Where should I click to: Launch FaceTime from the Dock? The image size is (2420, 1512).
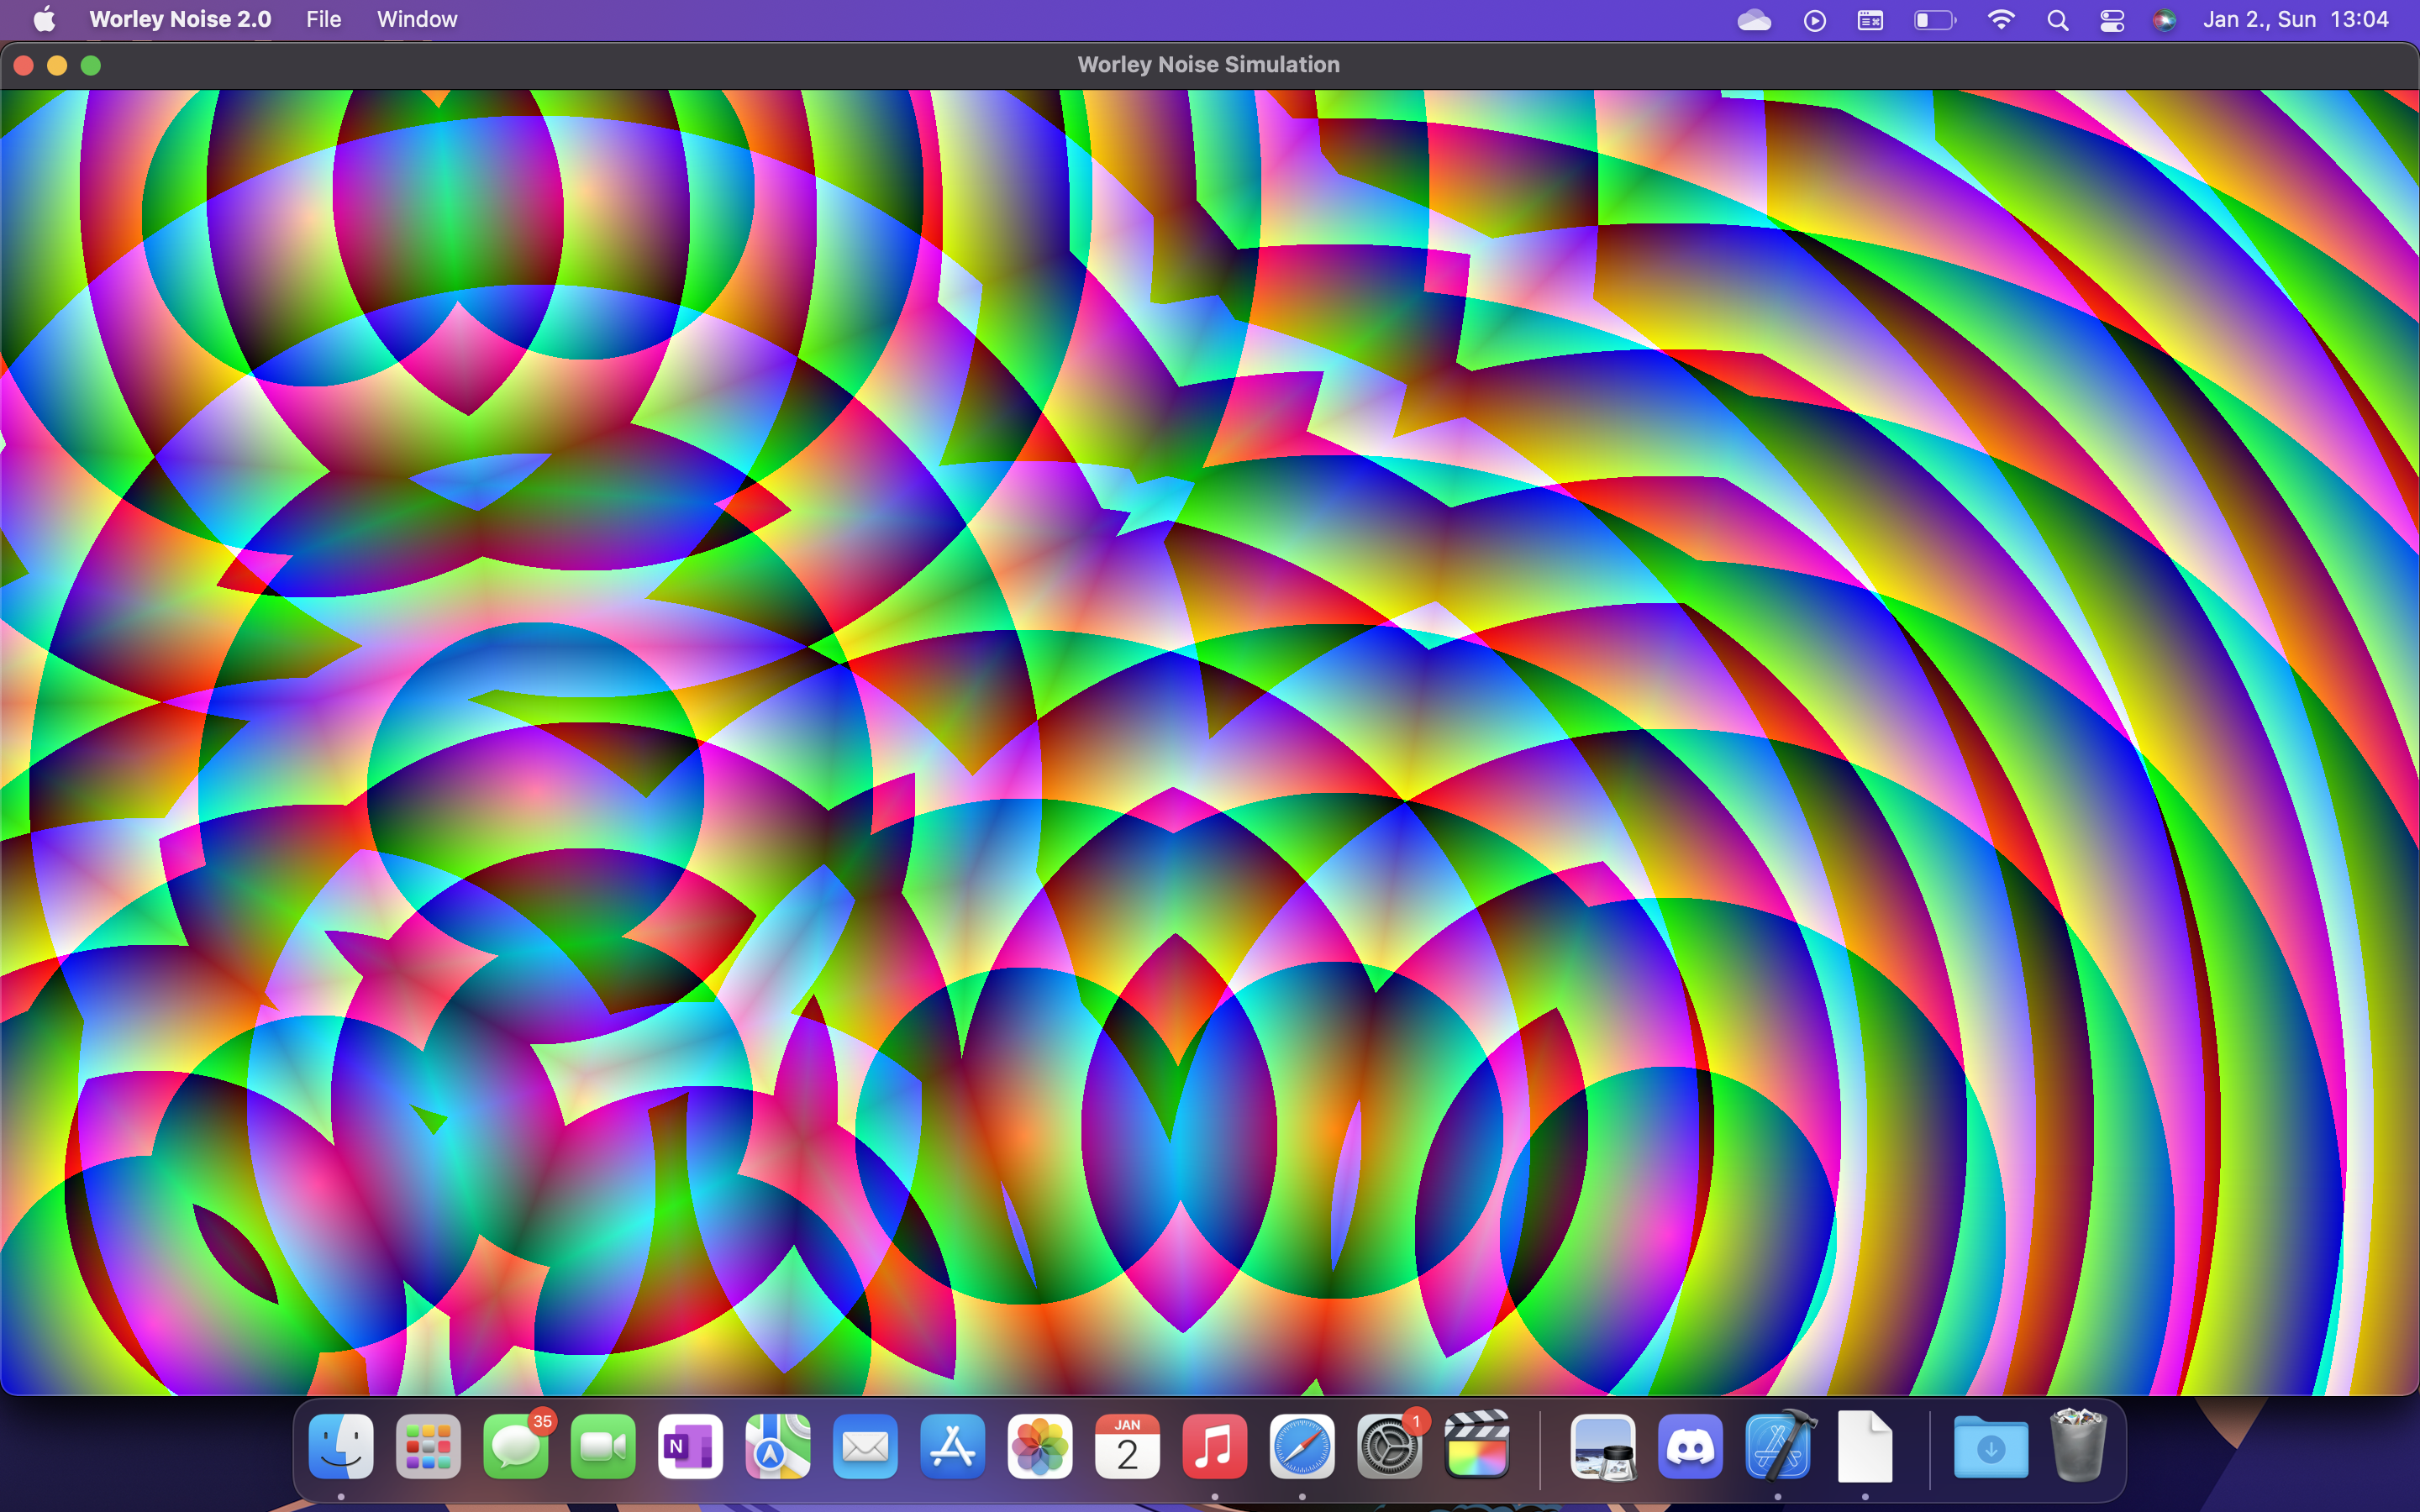click(x=603, y=1446)
